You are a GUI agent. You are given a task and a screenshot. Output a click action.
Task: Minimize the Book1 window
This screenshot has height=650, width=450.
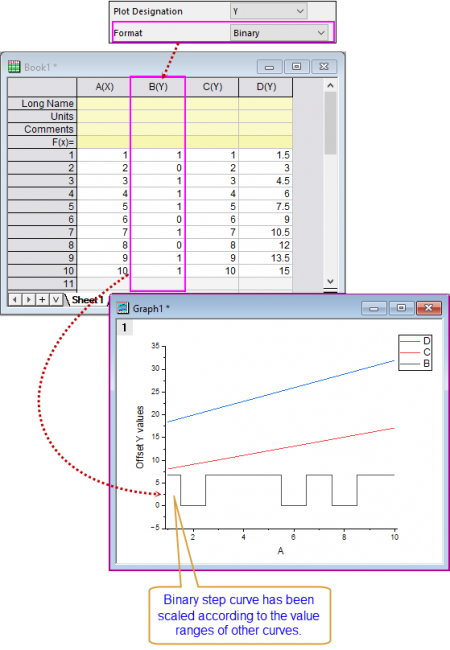click(x=269, y=67)
